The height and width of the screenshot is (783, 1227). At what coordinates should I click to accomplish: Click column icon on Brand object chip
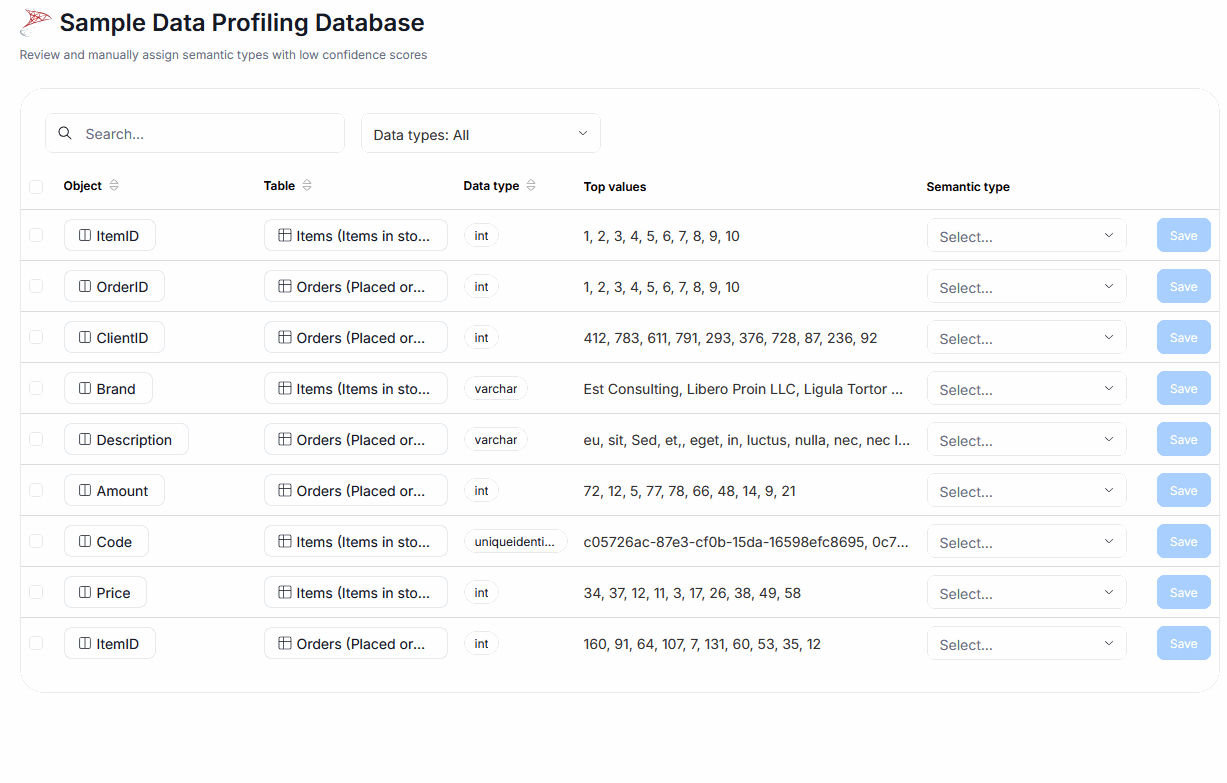(x=85, y=389)
